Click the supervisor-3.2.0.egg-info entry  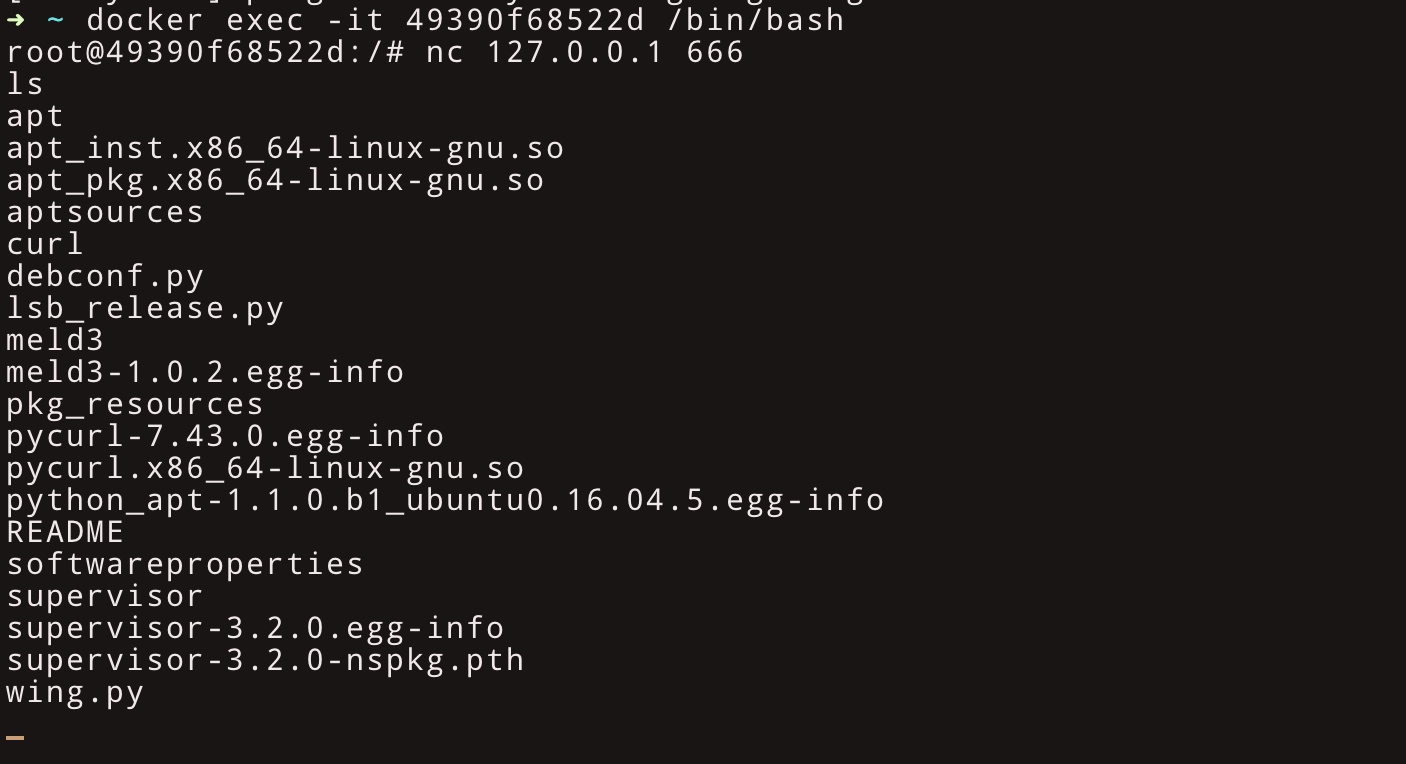coord(255,628)
